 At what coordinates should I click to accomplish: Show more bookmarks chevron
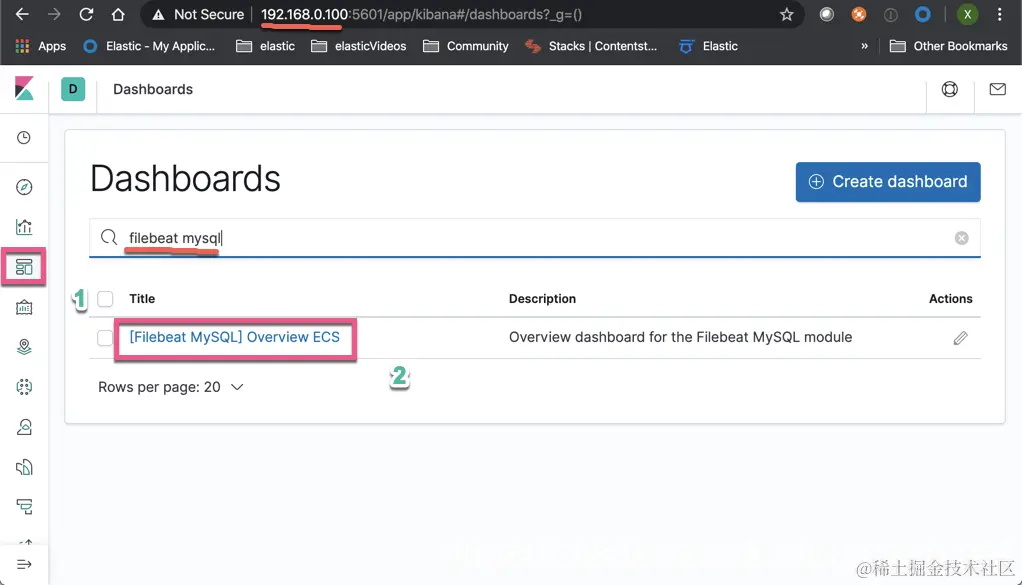point(864,46)
